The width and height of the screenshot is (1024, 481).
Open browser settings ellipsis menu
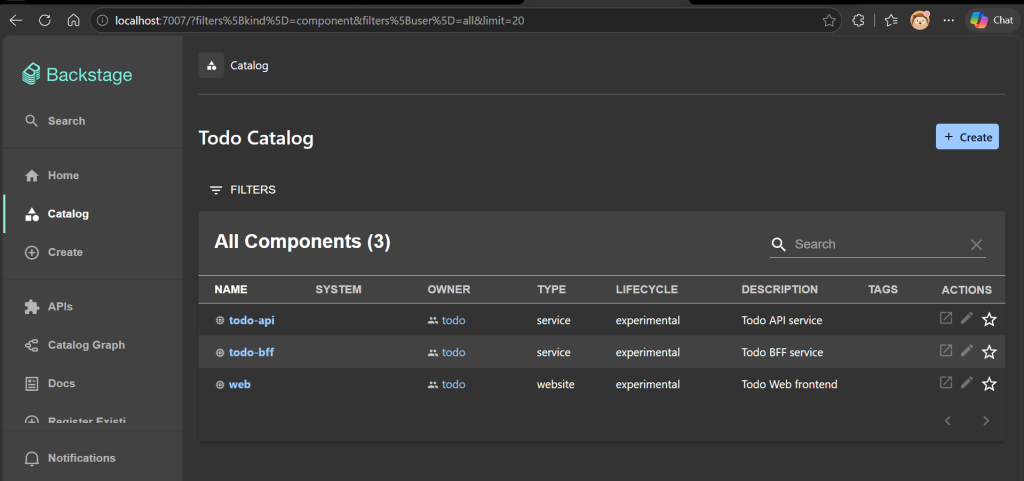(949, 20)
